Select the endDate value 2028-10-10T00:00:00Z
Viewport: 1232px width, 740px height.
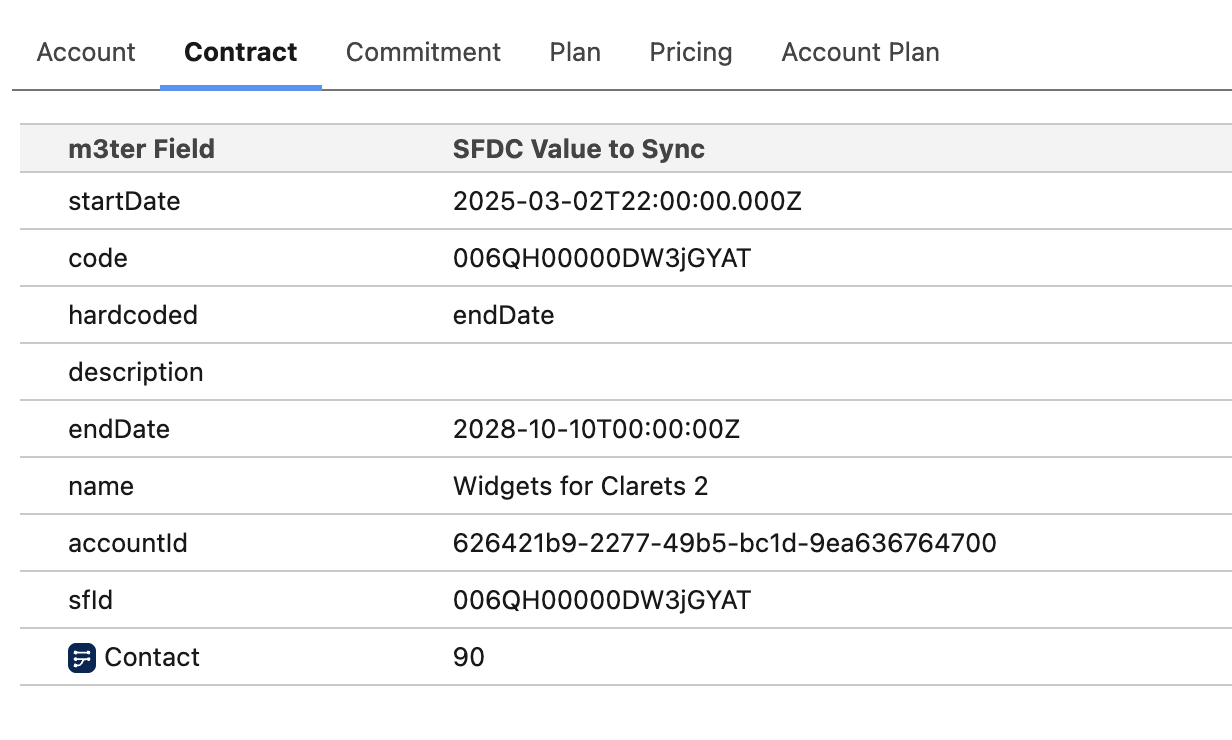click(x=596, y=430)
